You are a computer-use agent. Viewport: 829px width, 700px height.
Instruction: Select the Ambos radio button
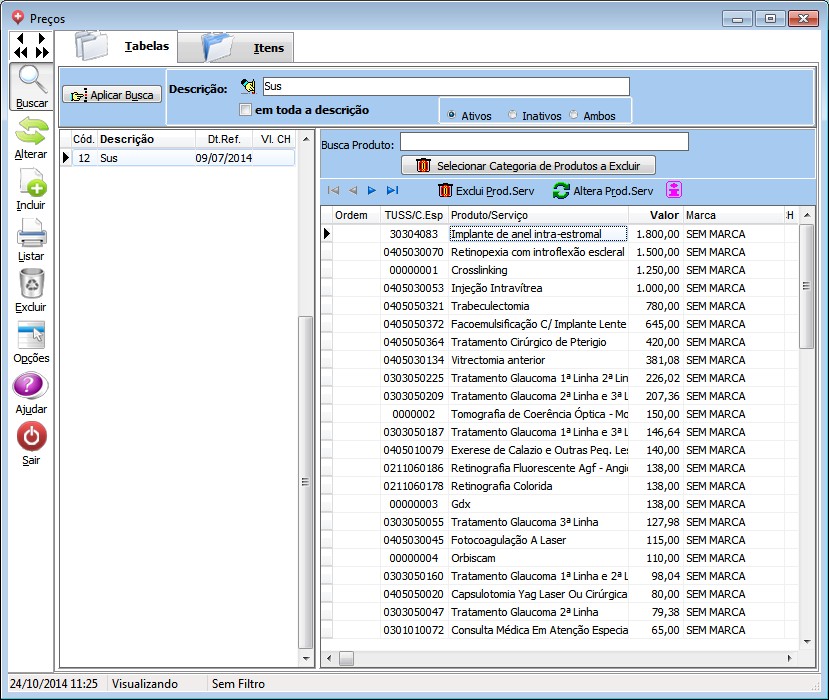(x=574, y=116)
